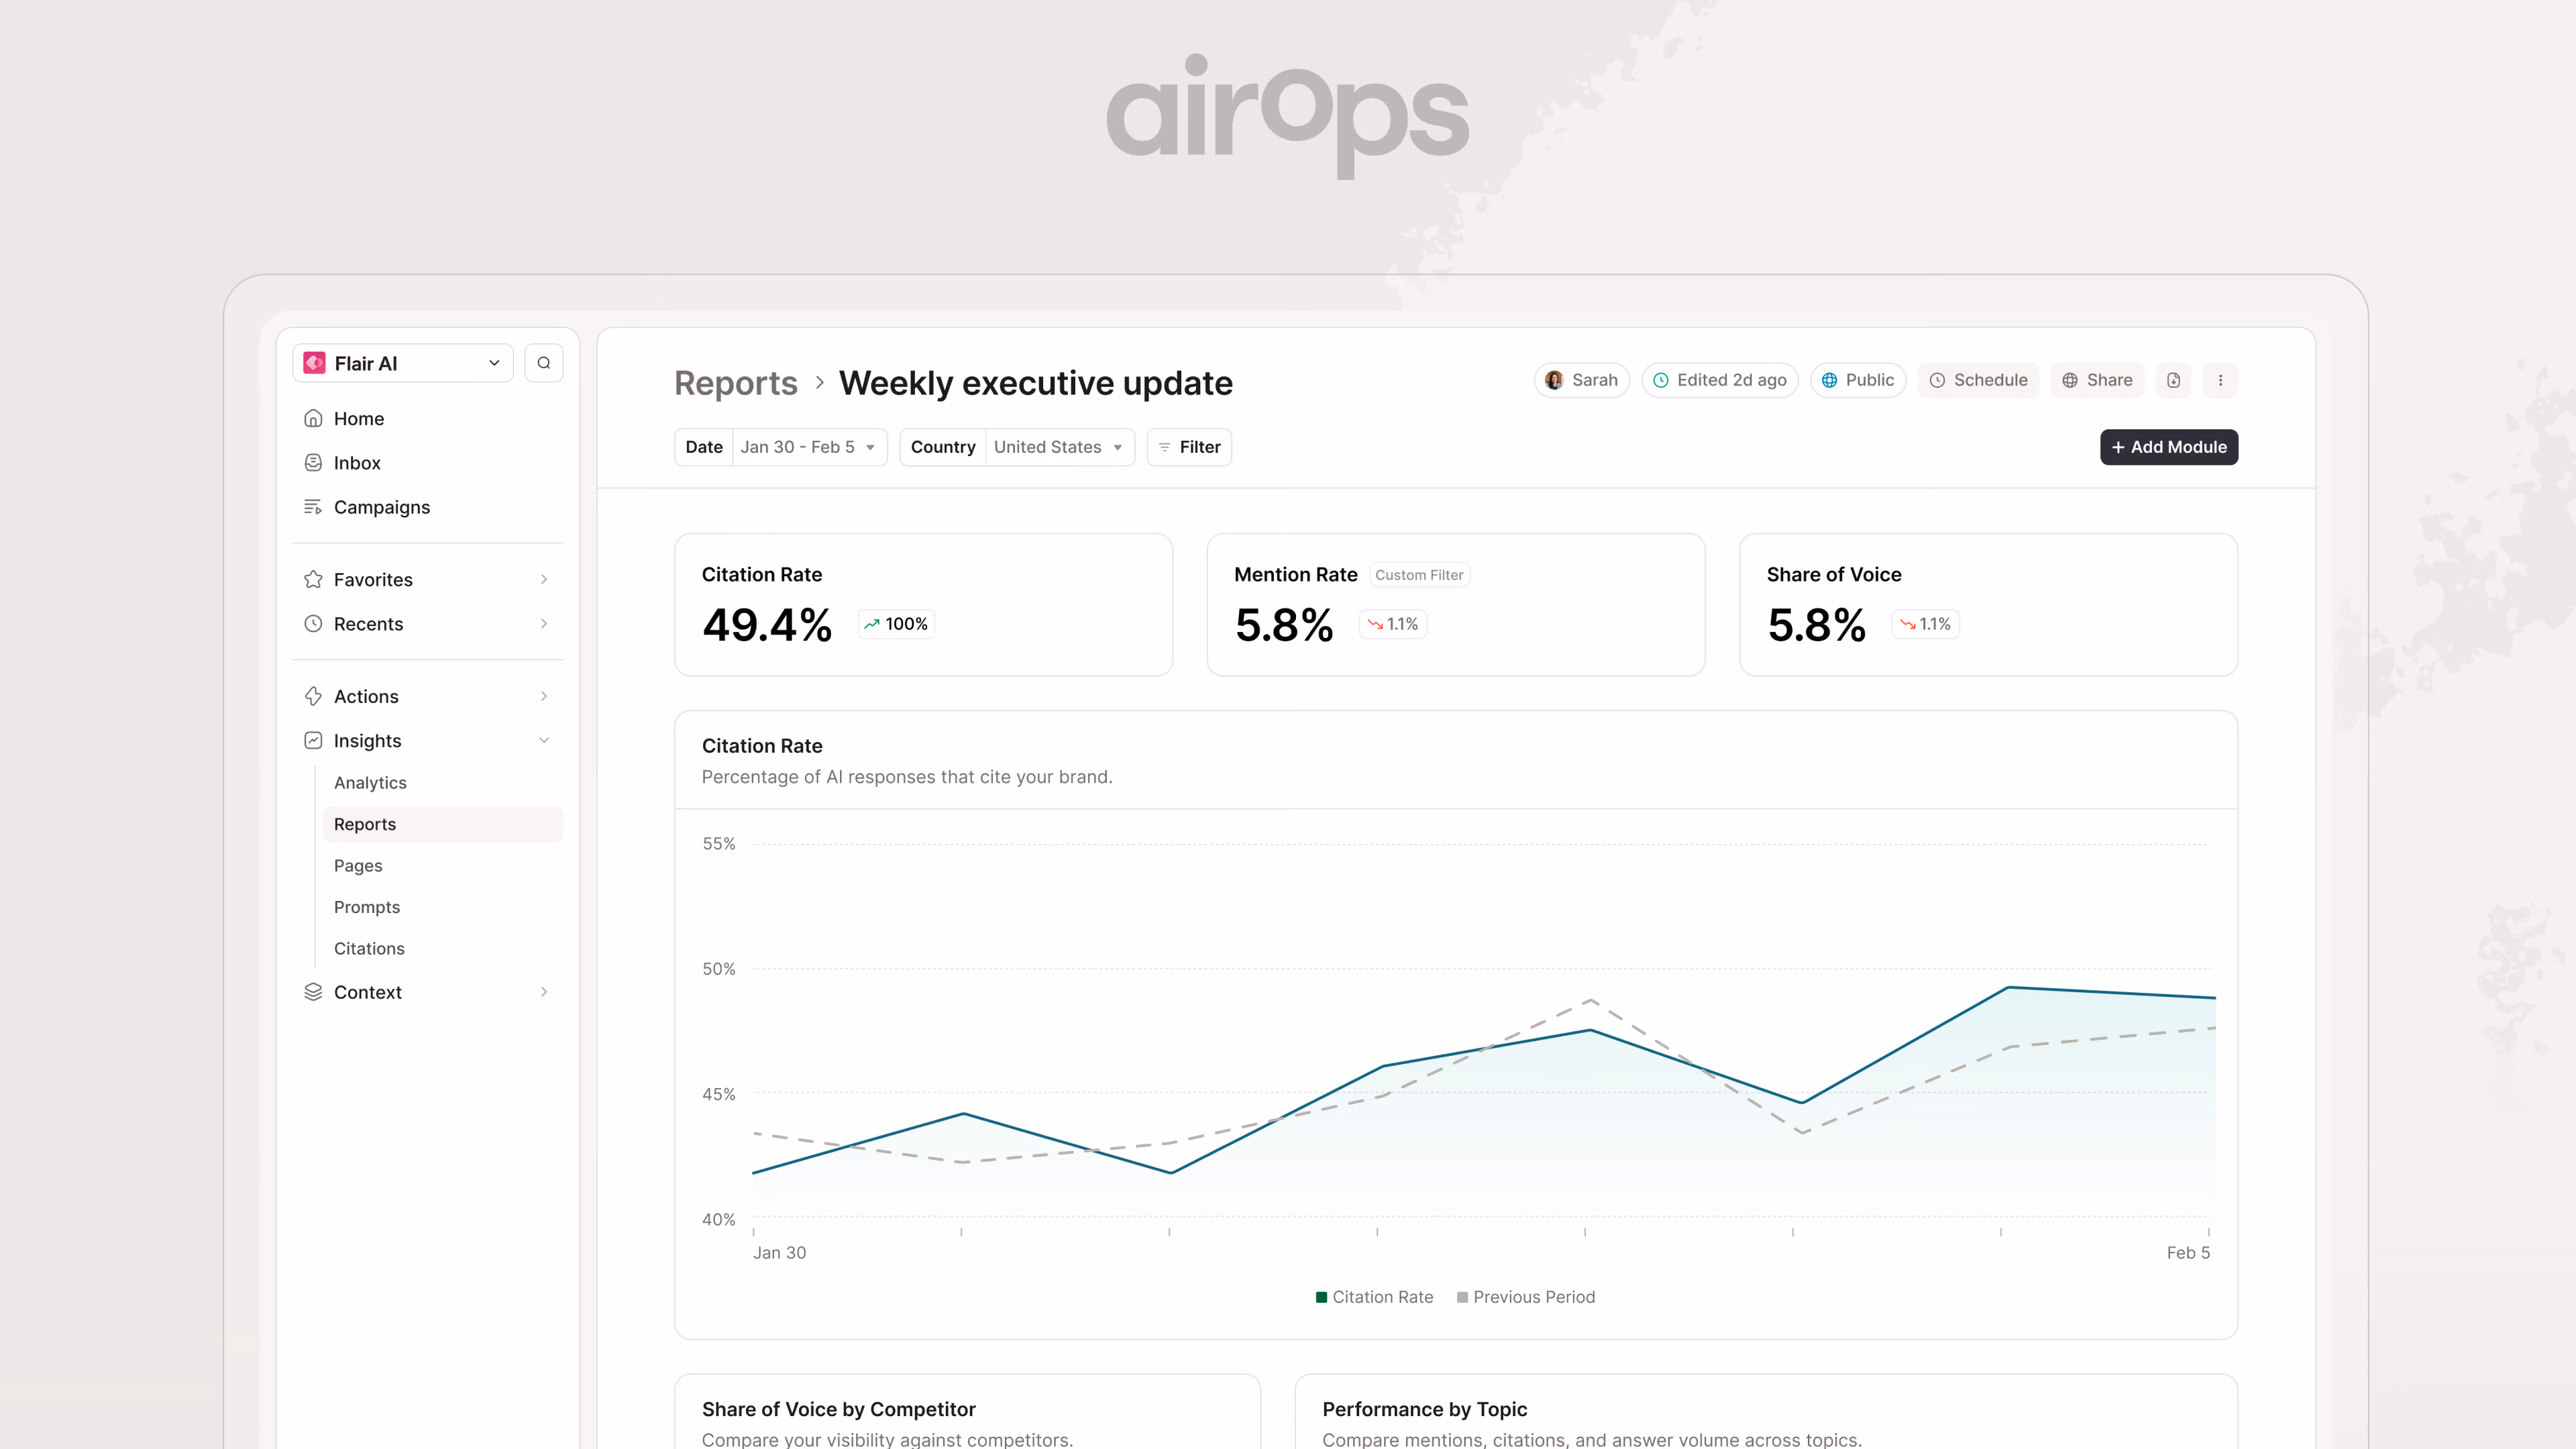The height and width of the screenshot is (1449, 2576).
Task: Toggle the Citation Rate legend swatch
Action: pos(1321,1297)
